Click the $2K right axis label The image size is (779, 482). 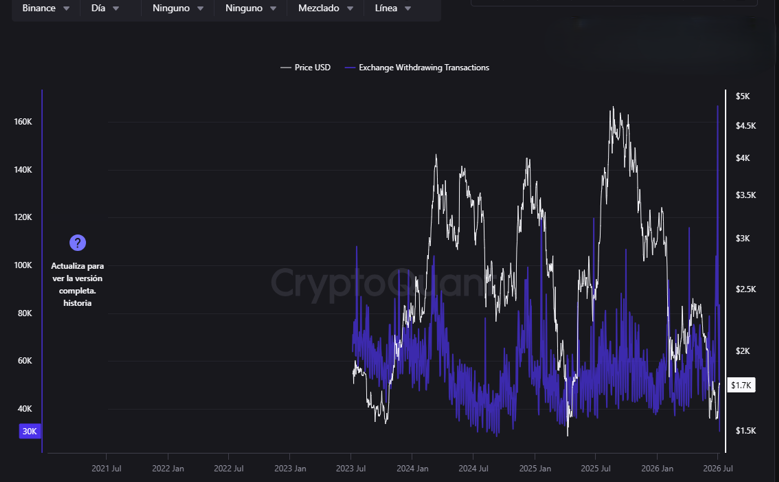click(x=743, y=351)
